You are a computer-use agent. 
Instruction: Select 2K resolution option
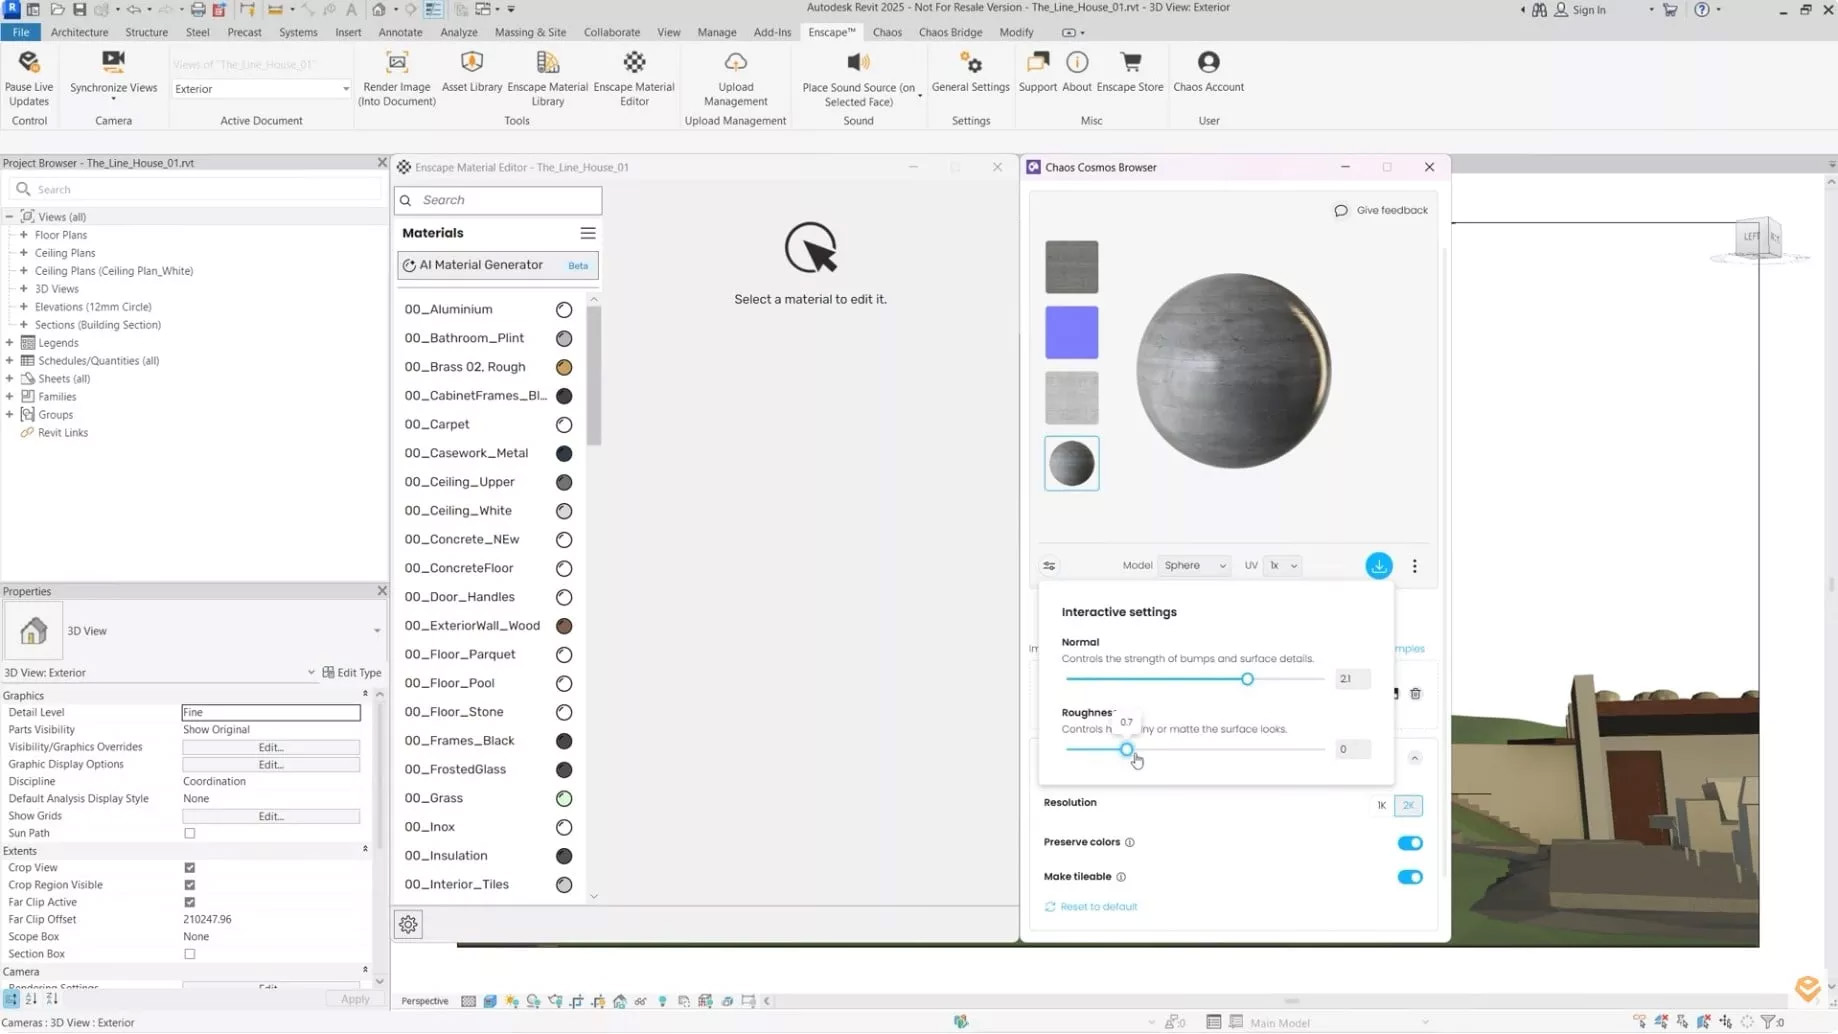point(1408,806)
